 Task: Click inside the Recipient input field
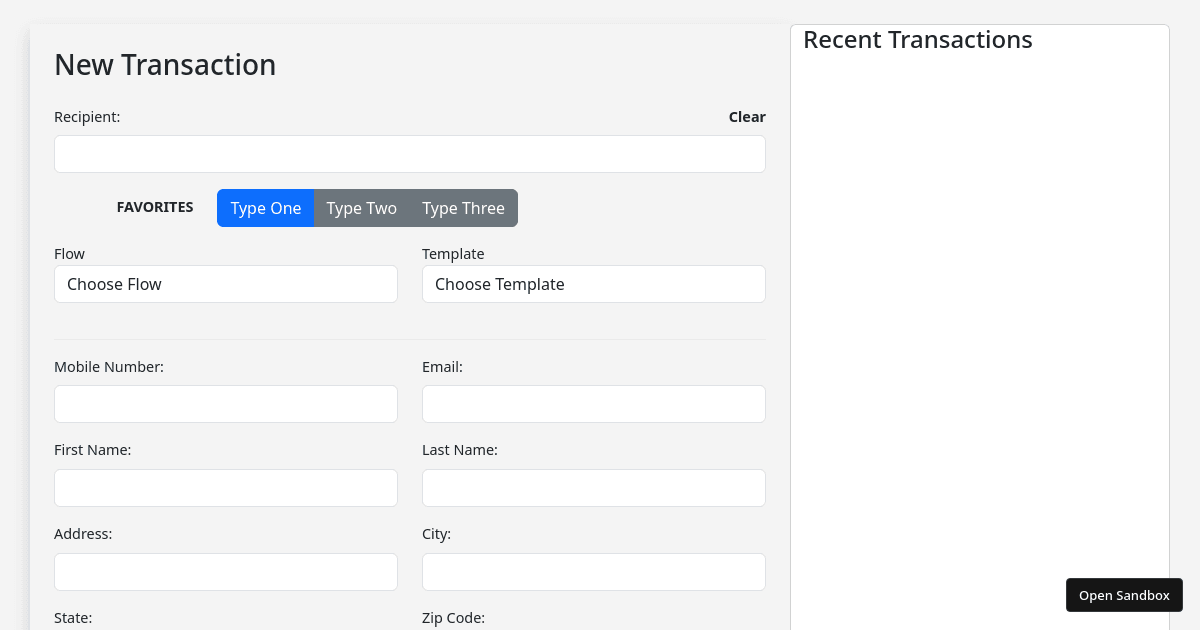(x=409, y=154)
